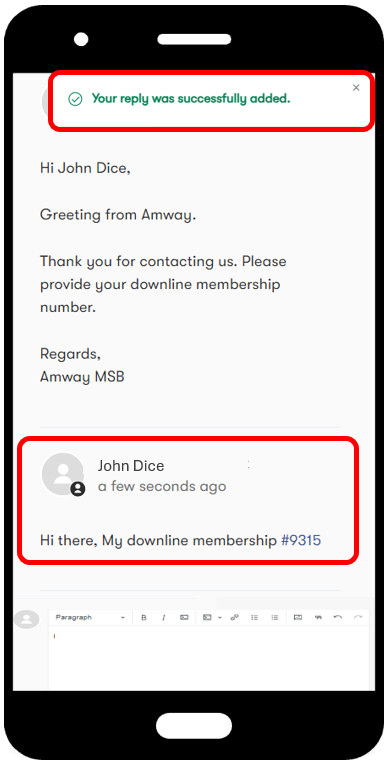Apply bulleted list formatting

pyautogui.click(x=254, y=617)
